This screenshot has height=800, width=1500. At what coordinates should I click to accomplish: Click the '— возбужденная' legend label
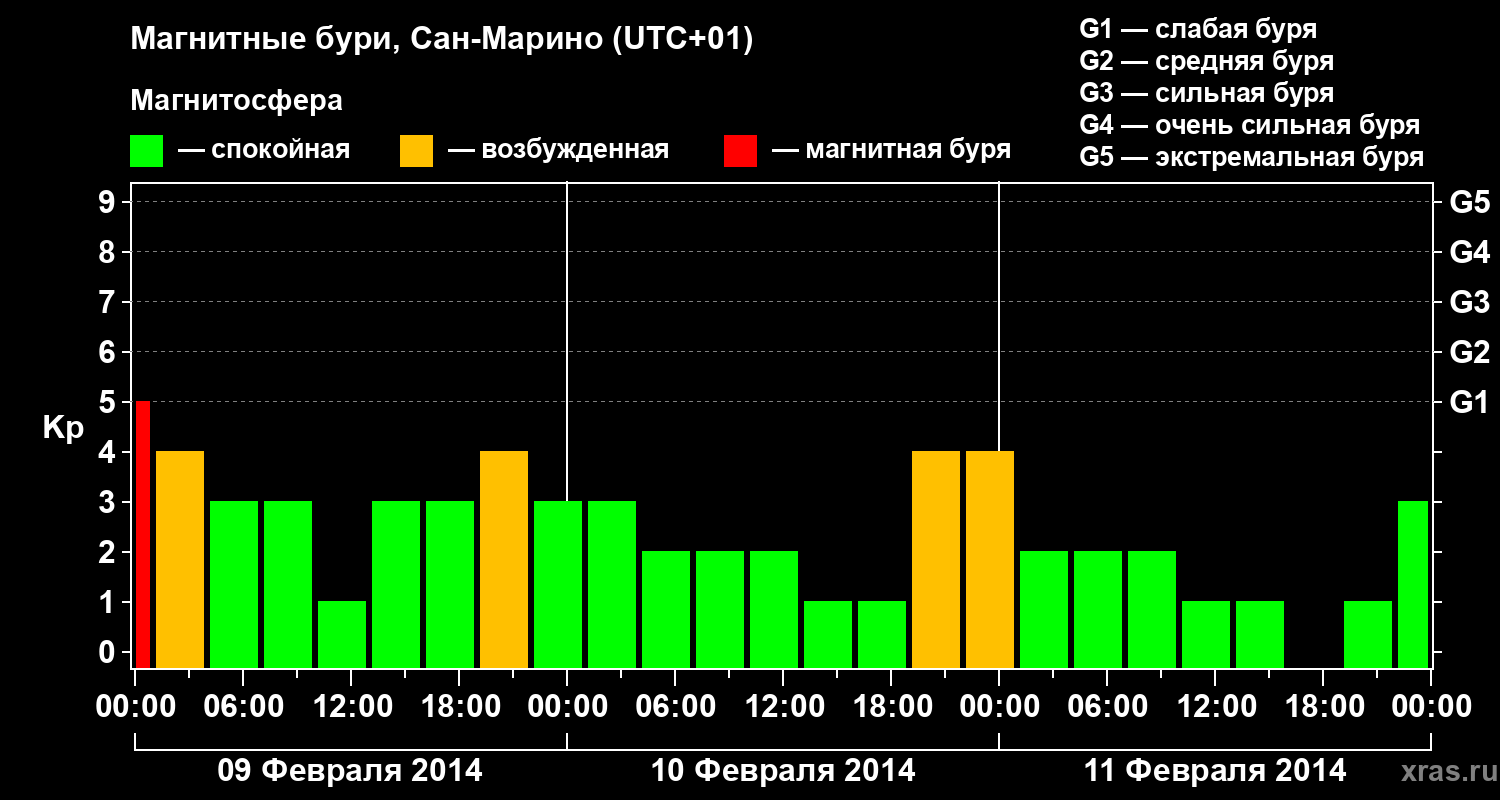pyautogui.click(x=558, y=151)
